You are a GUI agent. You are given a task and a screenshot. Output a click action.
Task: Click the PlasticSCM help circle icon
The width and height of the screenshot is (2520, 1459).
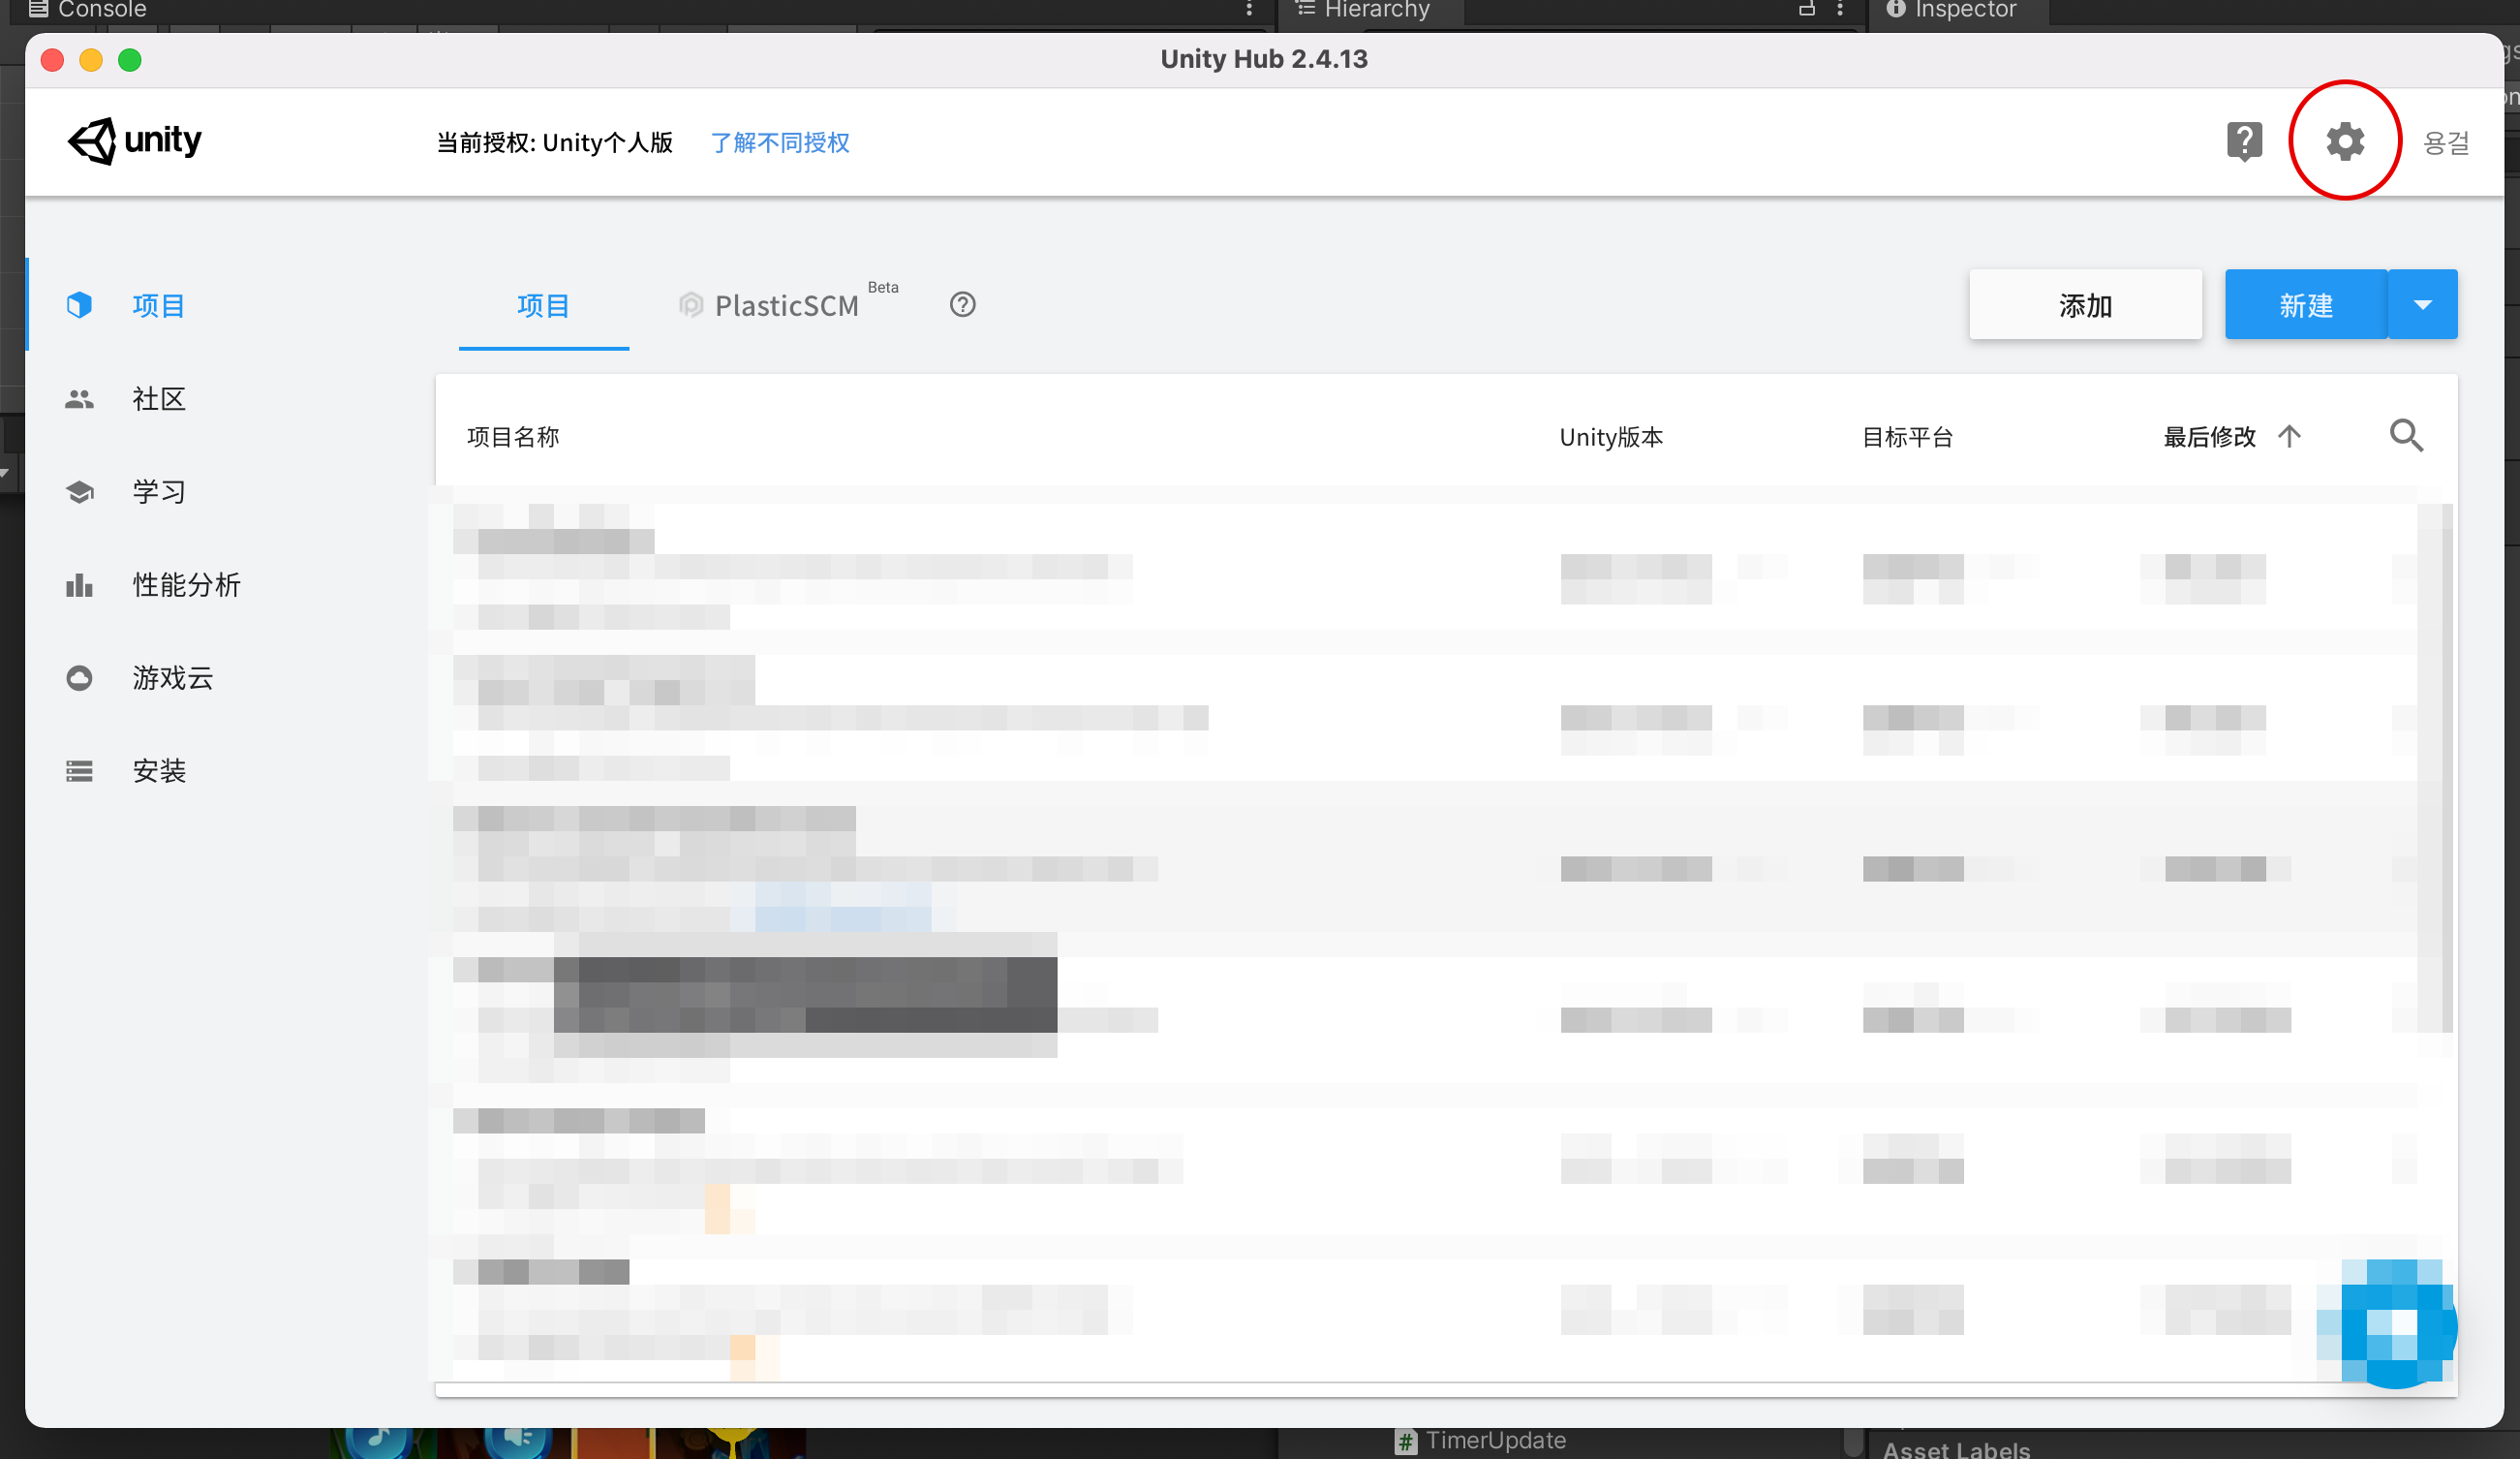click(962, 305)
